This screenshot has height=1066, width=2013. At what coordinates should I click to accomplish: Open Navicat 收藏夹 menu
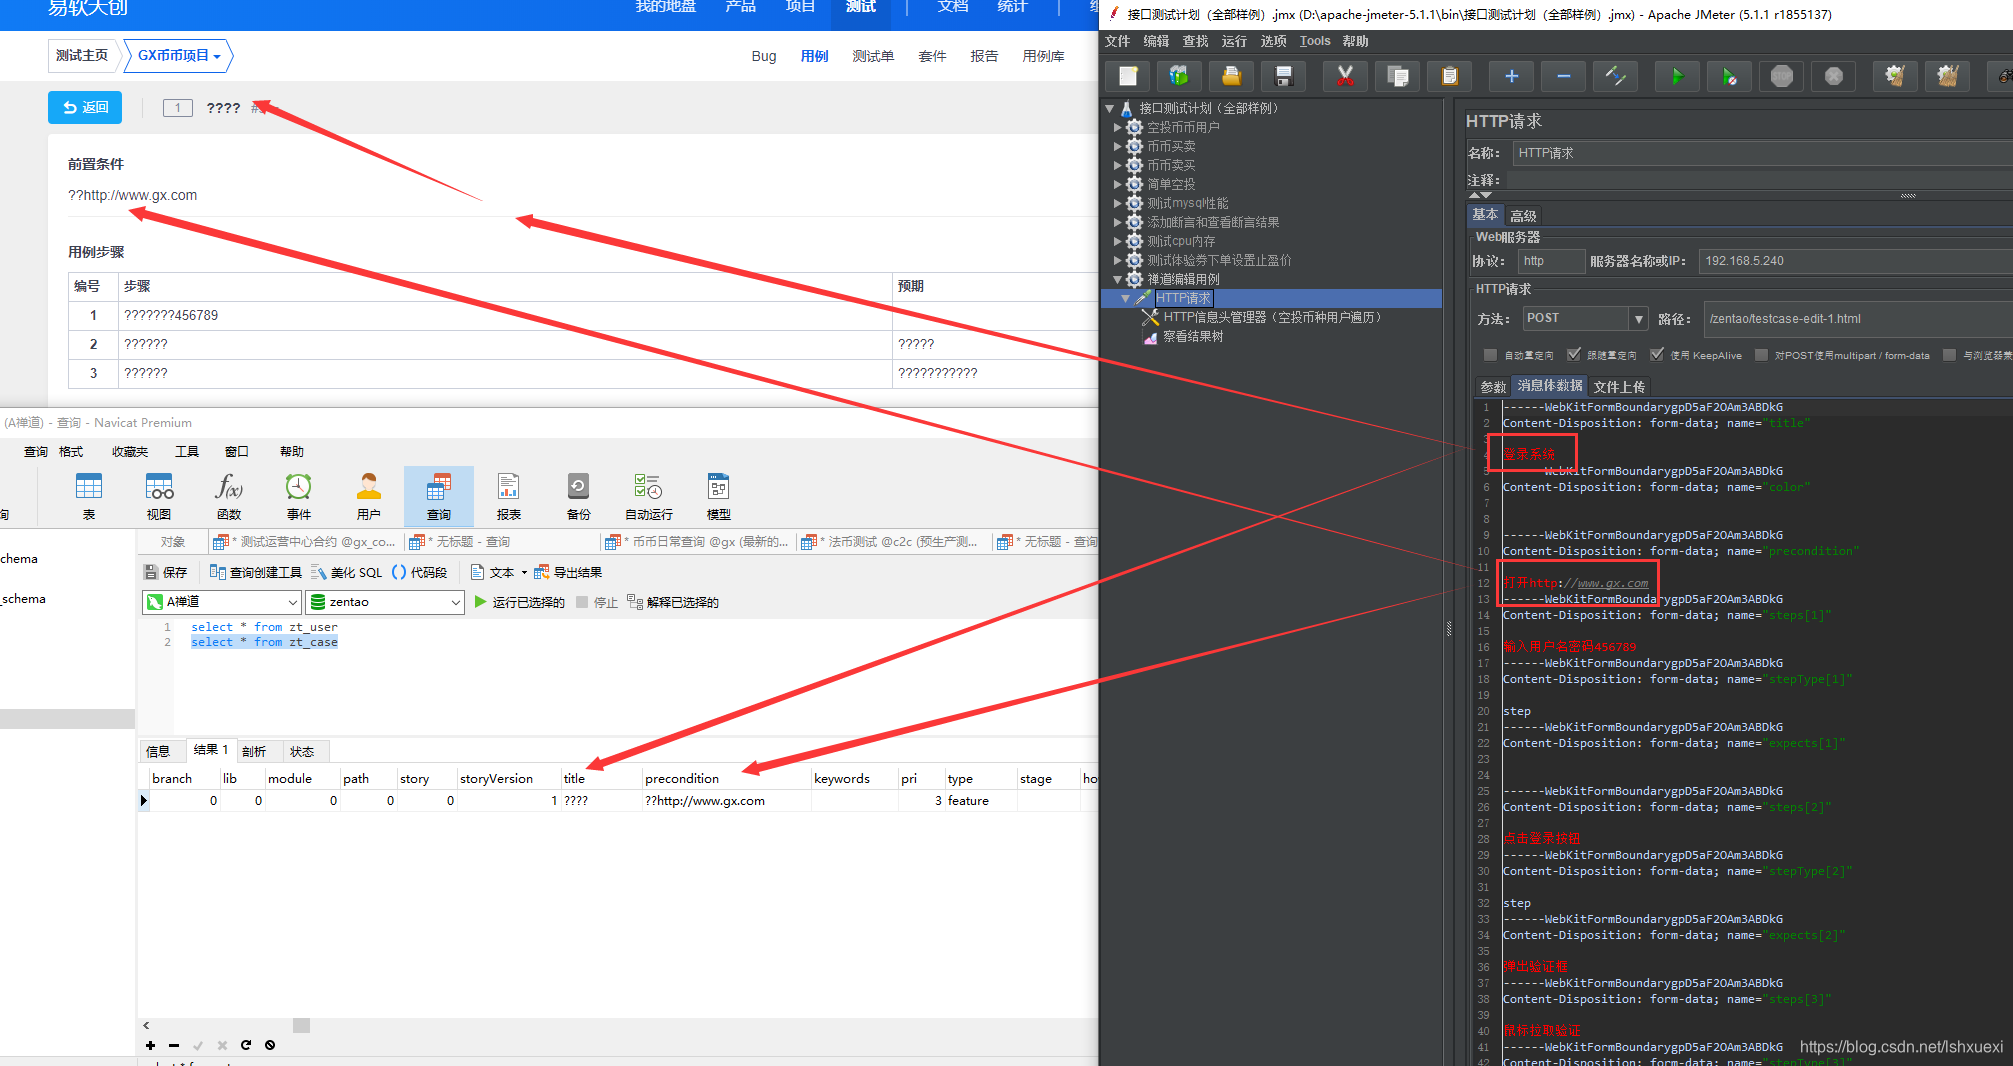click(130, 452)
